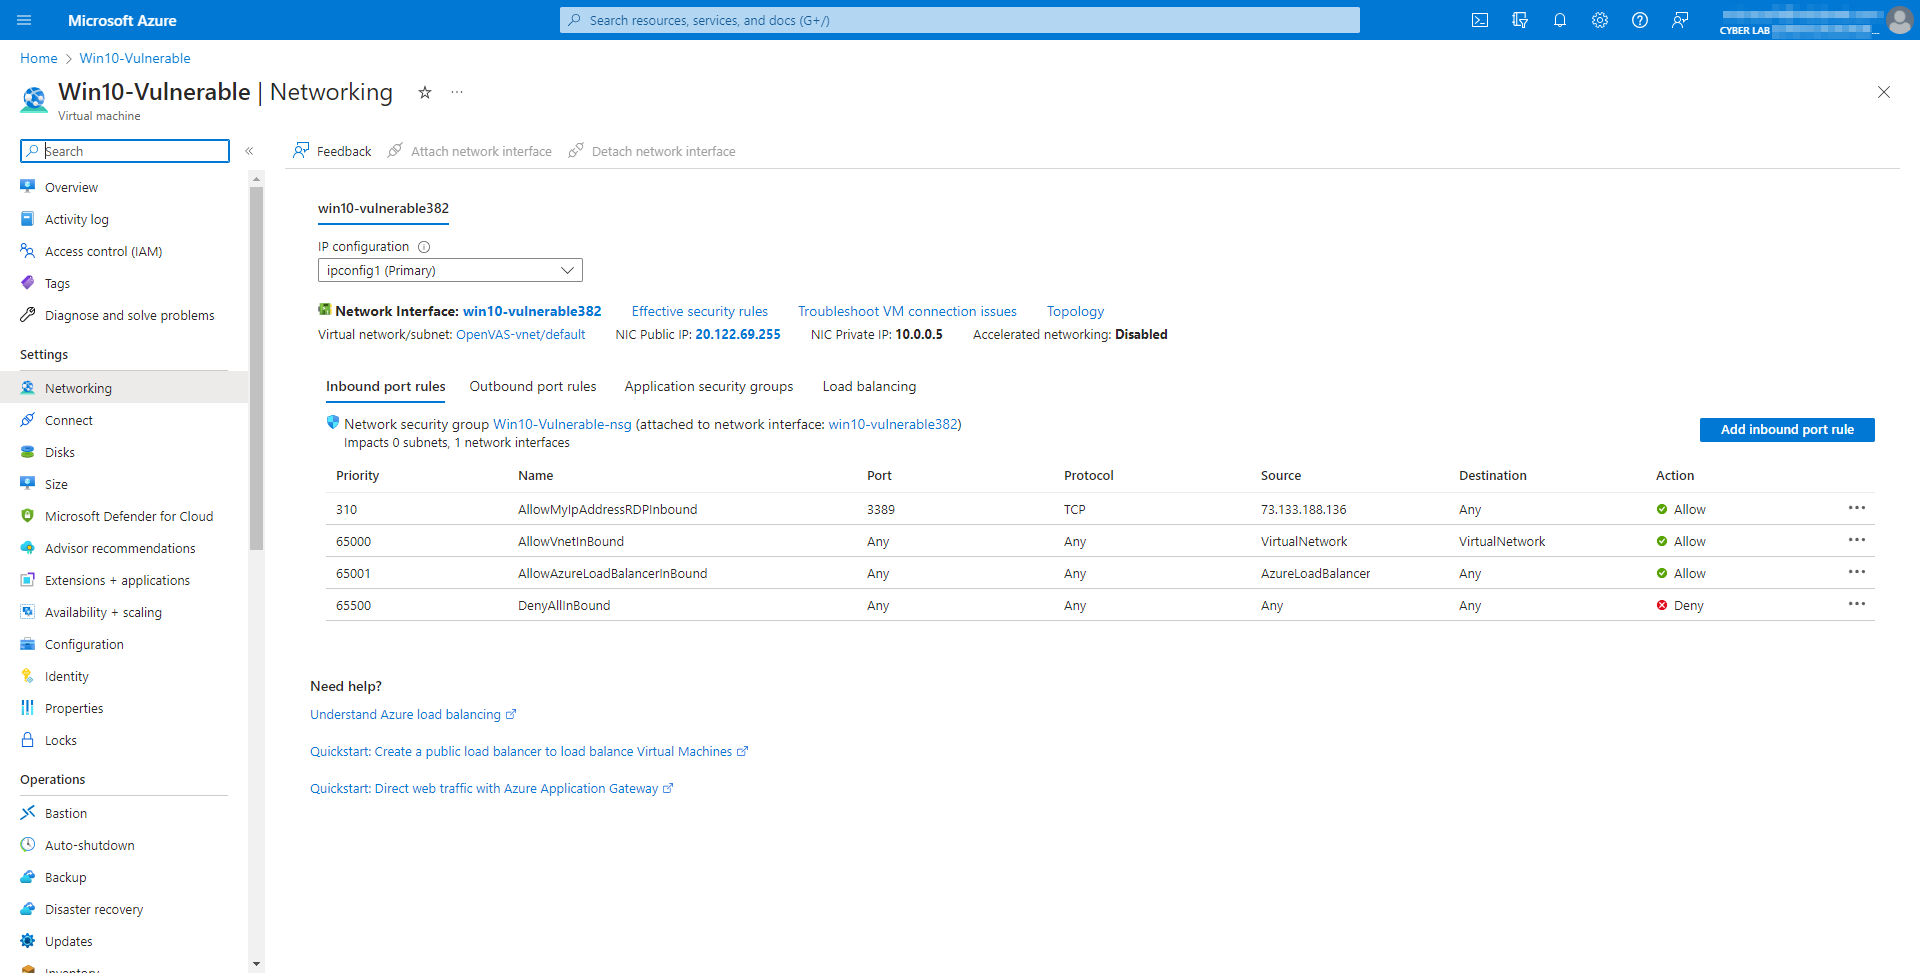Open Network Interface win10-vulnerable382 link

point(532,311)
